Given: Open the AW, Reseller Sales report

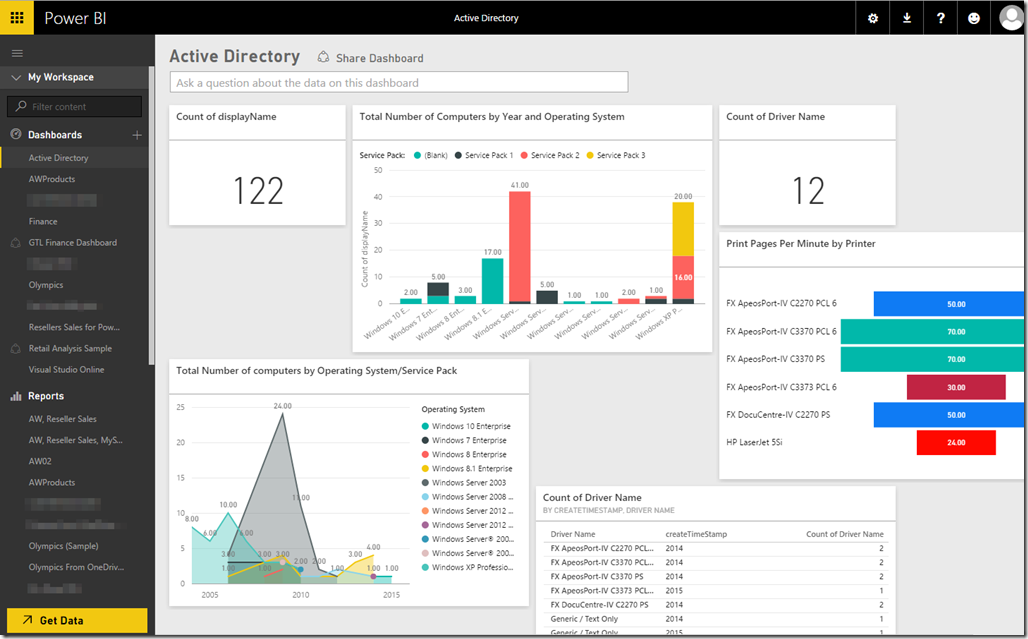Looking at the screenshot, I should click(x=62, y=419).
